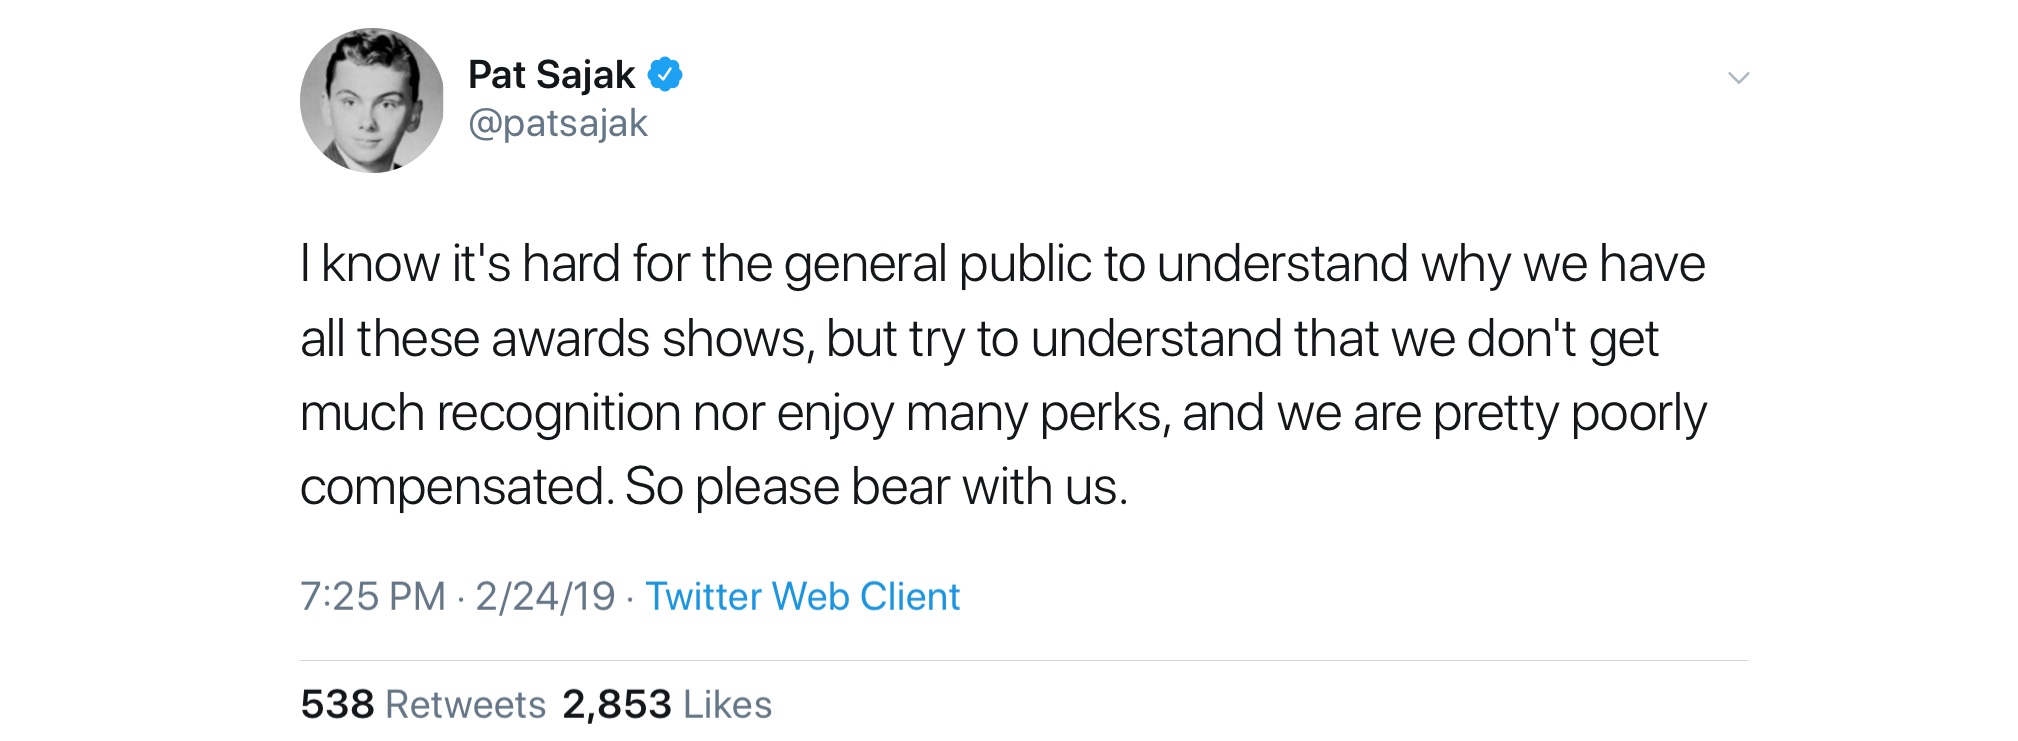Open Pat Sajak's profile picture

372,100
